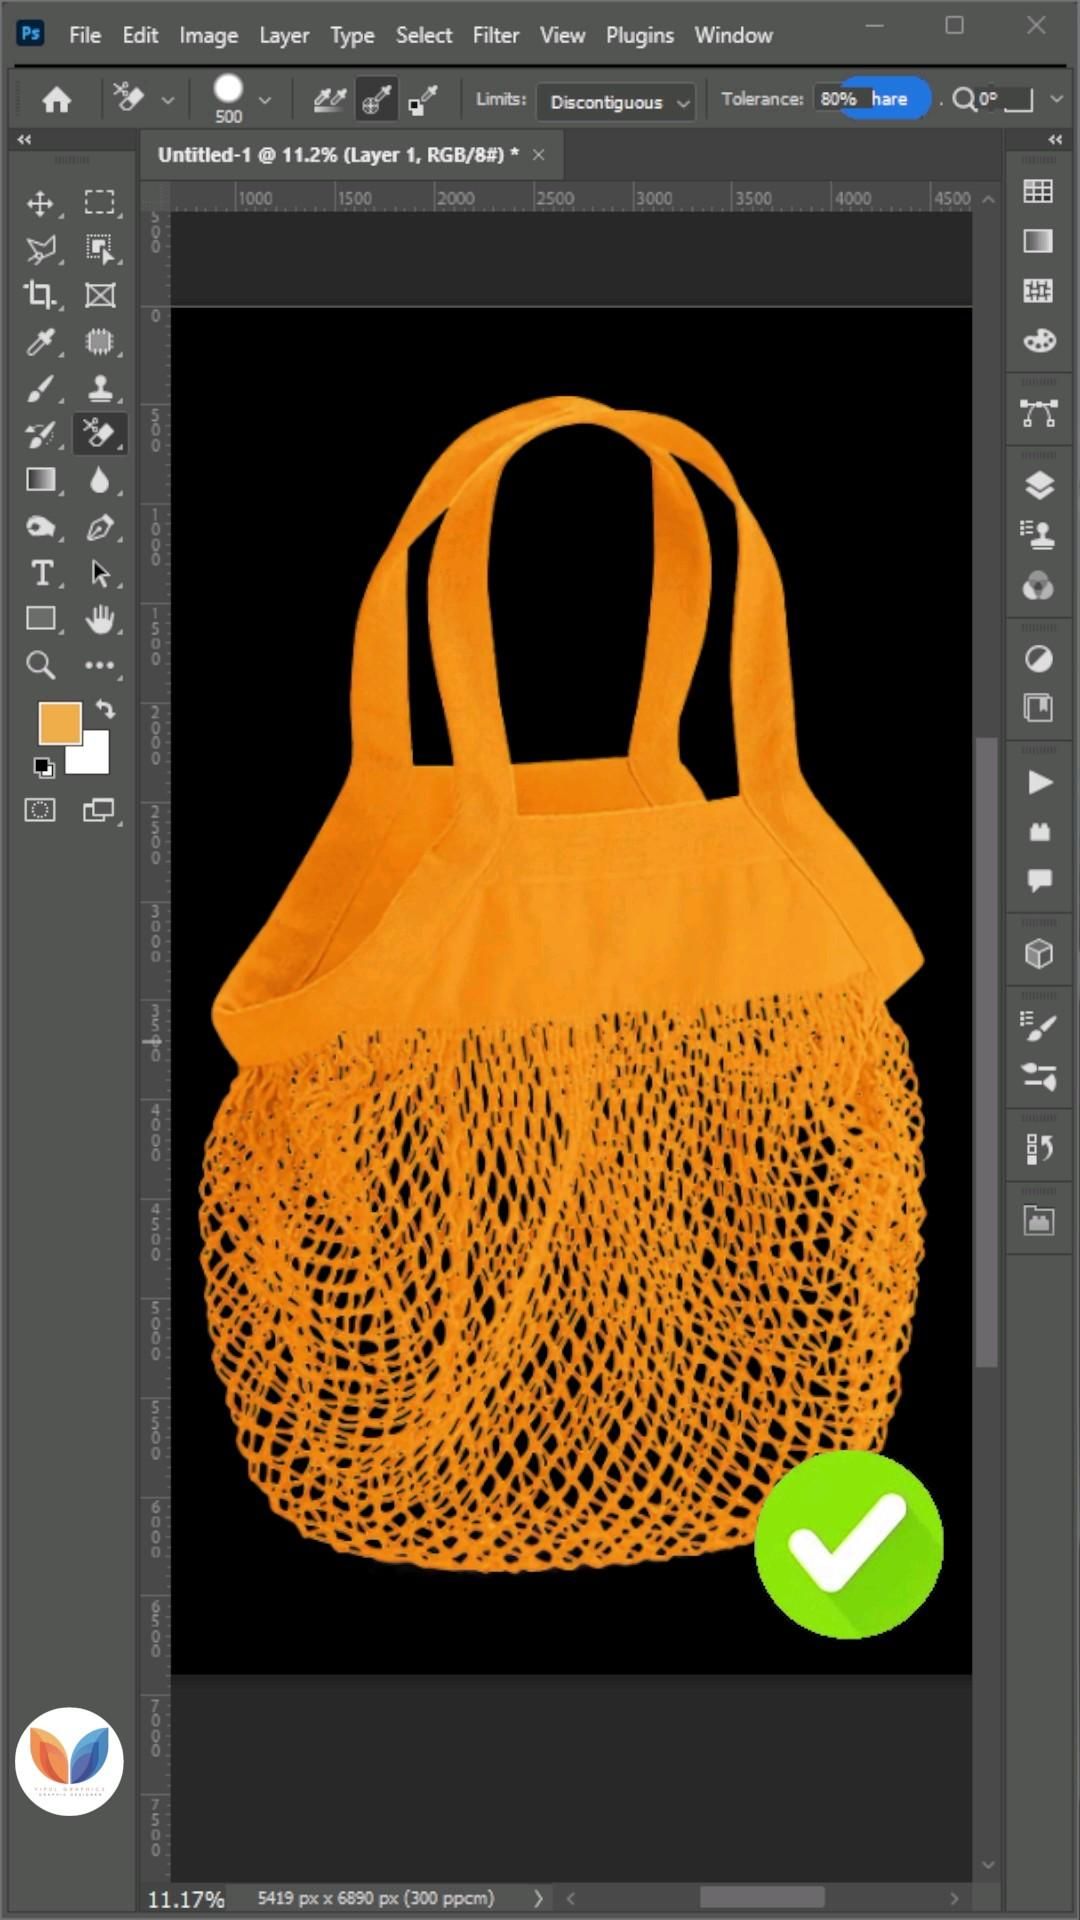Enable Sampling Background Swatch option
Image resolution: width=1080 pixels, height=1920 pixels.
(423, 99)
